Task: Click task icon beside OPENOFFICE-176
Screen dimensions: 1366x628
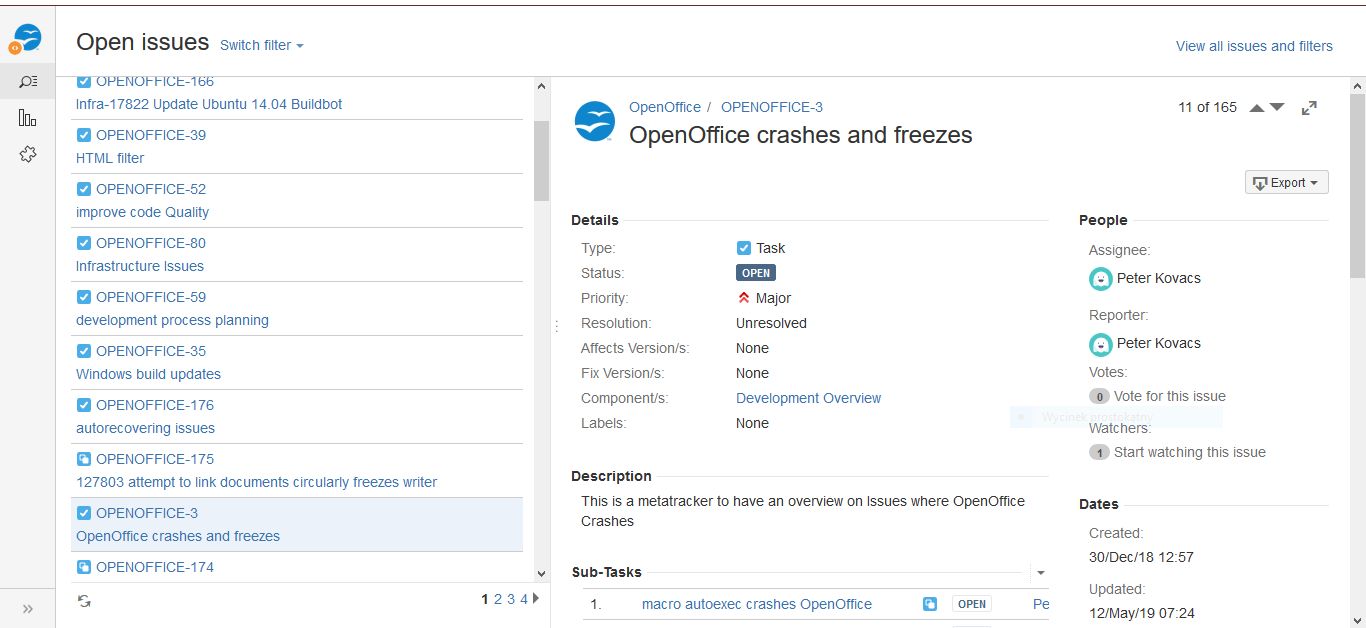Action: (x=84, y=405)
